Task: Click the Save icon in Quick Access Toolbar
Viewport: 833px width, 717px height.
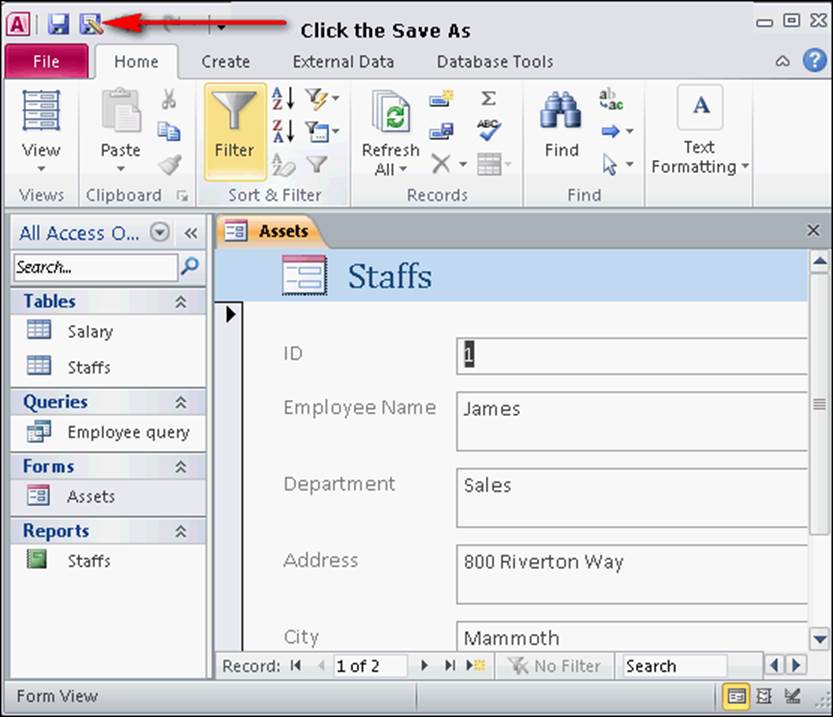Action: point(58,24)
